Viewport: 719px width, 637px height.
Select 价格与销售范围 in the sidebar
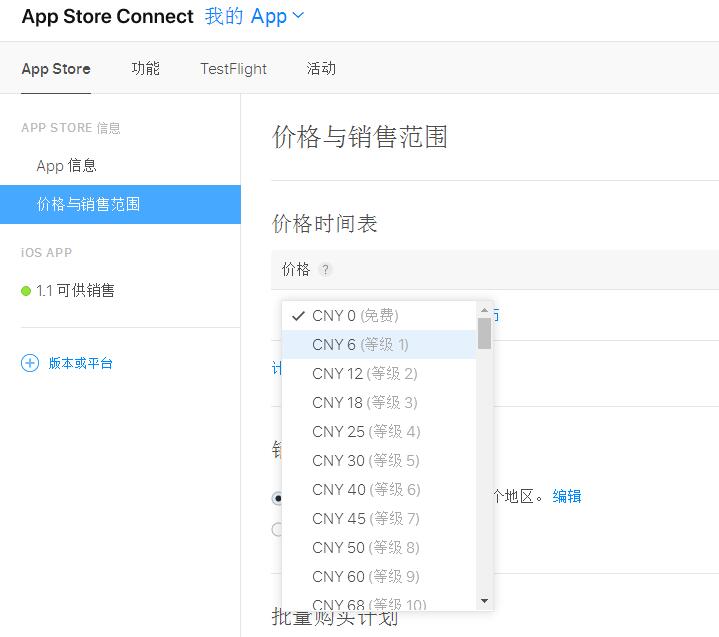(x=88, y=205)
